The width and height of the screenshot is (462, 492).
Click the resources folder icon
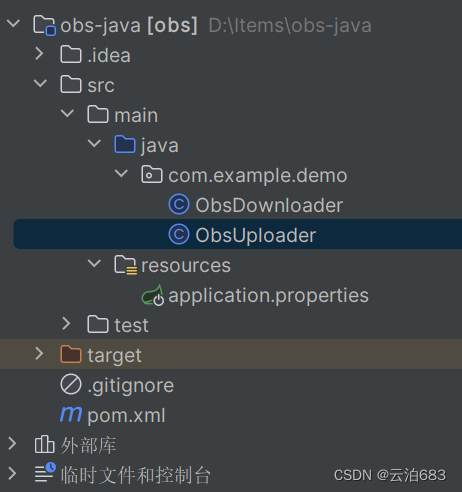(x=125, y=265)
